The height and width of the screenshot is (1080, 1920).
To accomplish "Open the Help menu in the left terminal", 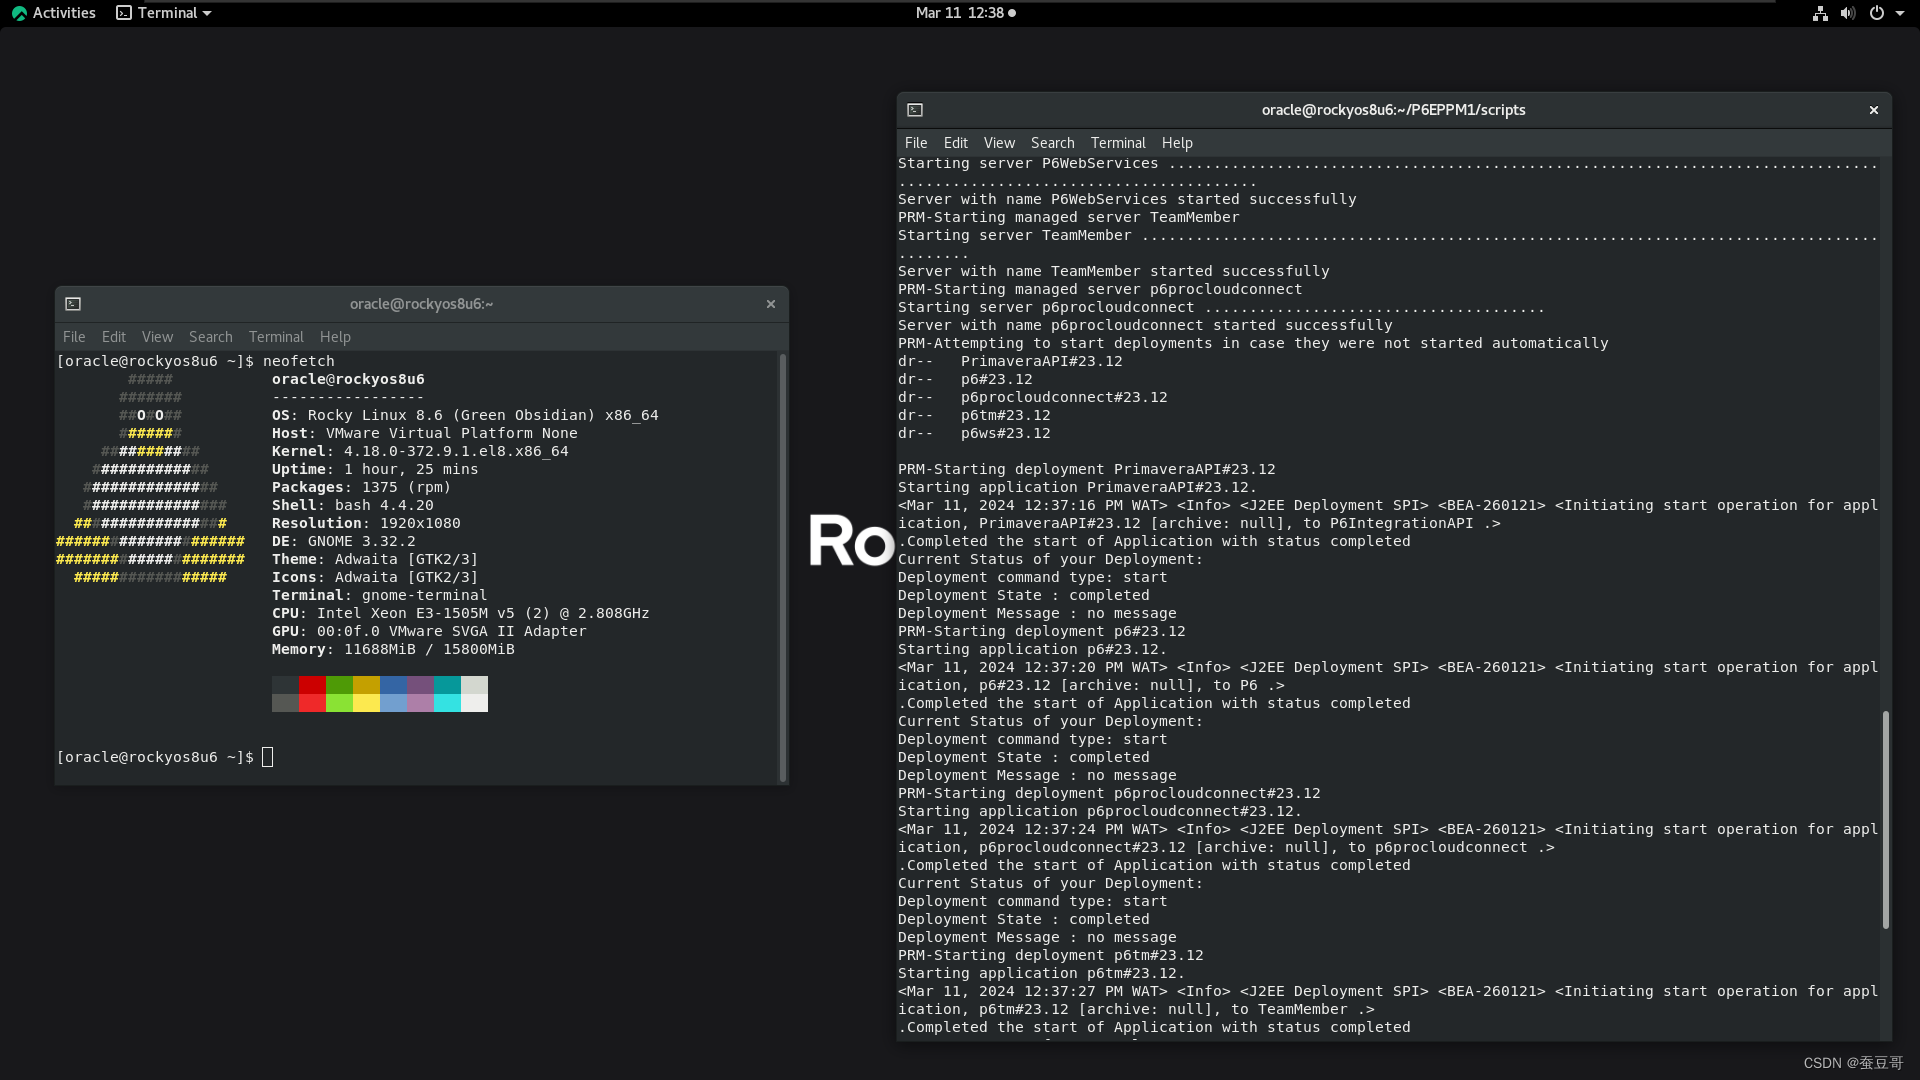I will click(x=334, y=337).
